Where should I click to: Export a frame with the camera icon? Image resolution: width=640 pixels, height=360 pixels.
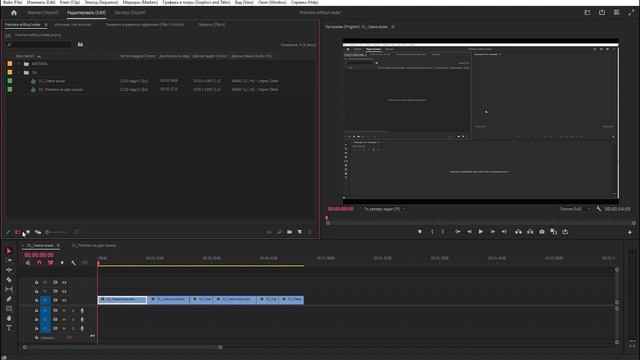pyautogui.click(x=542, y=232)
